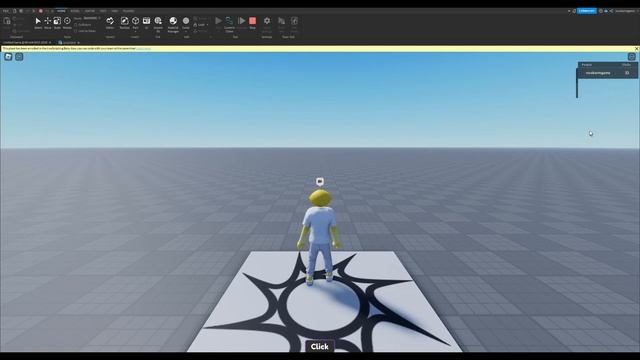This screenshot has height=360, width=640.
Task: Click the Click prompt button
Action: 320,347
